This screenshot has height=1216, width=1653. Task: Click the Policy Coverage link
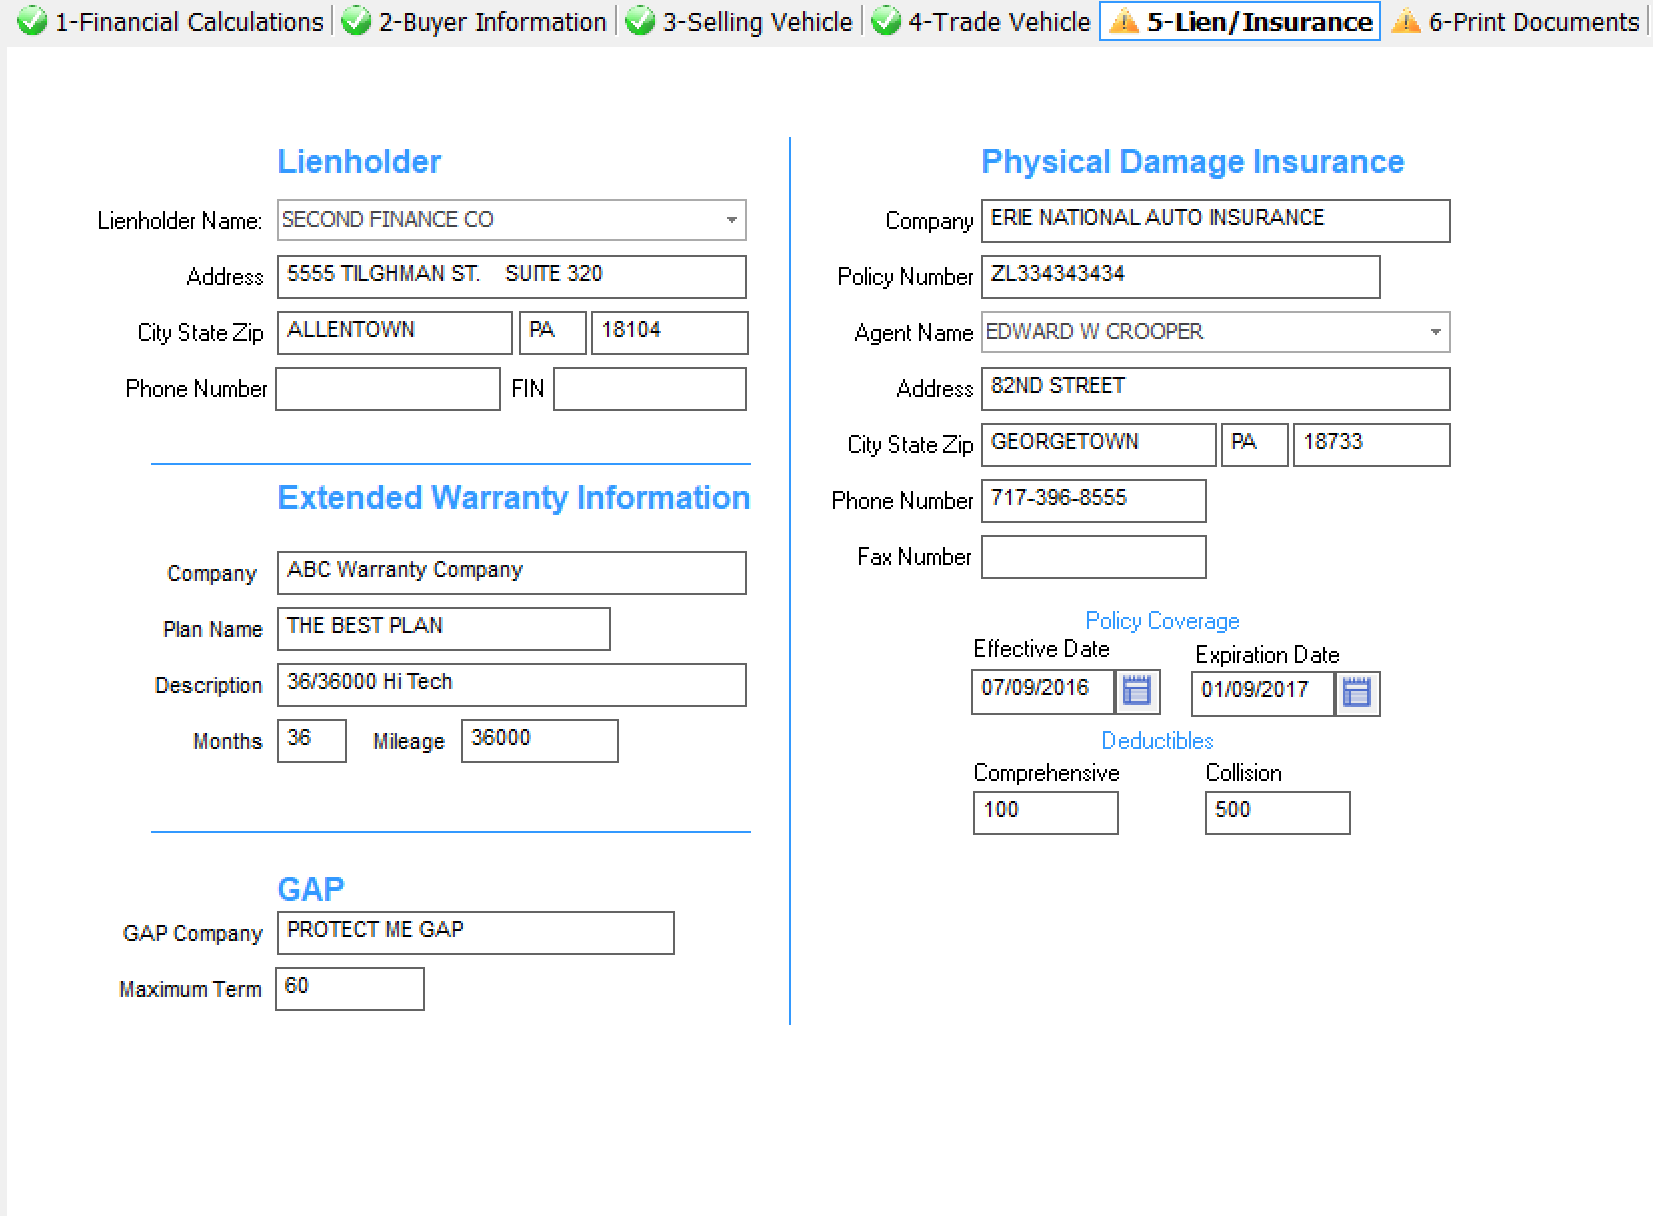click(x=1162, y=621)
